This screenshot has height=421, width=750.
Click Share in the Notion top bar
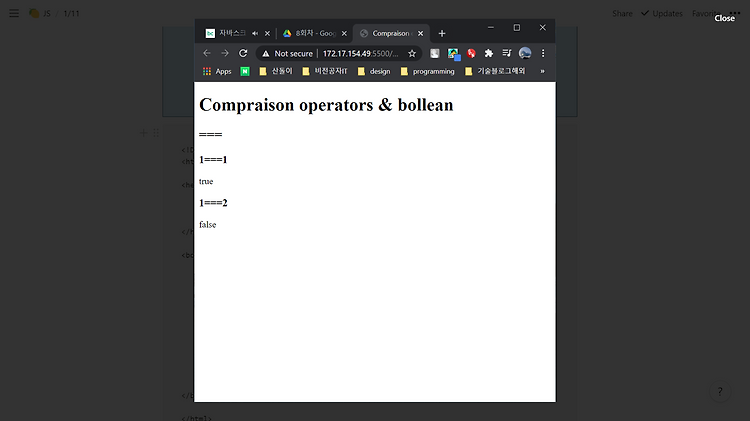coord(622,13)
